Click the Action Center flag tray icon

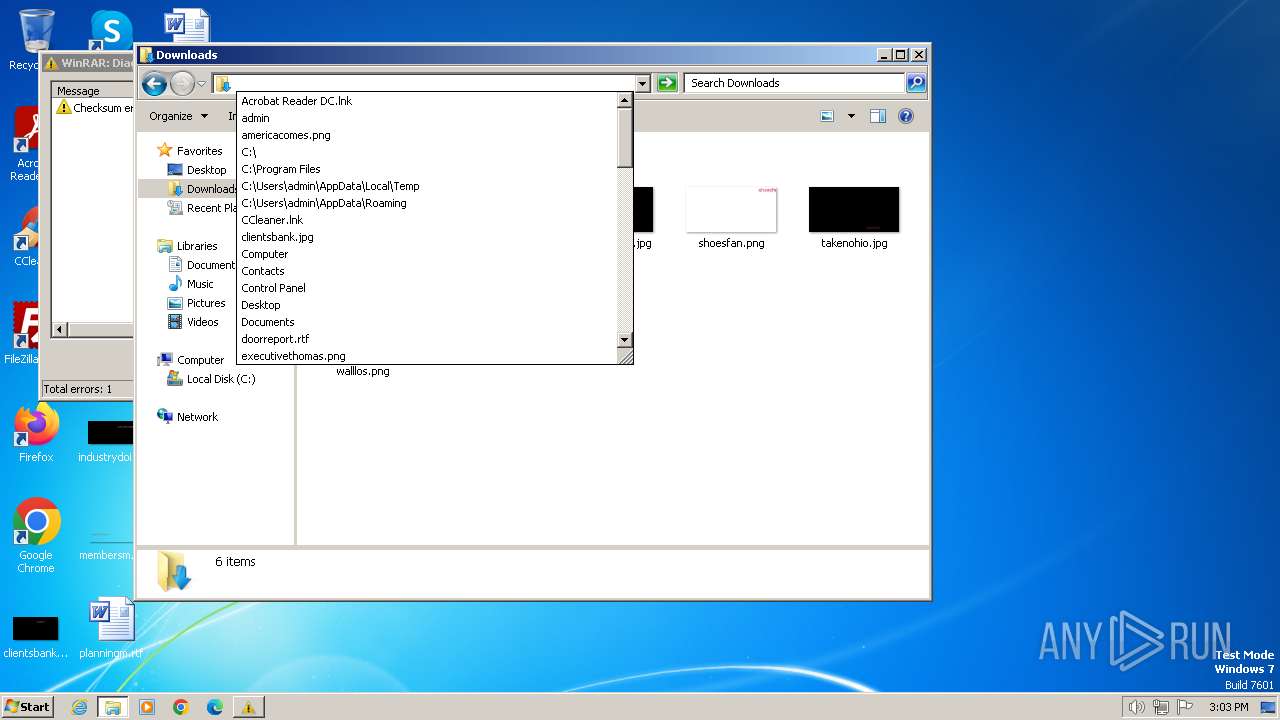pyautogui.click(x=1185, y=707)
